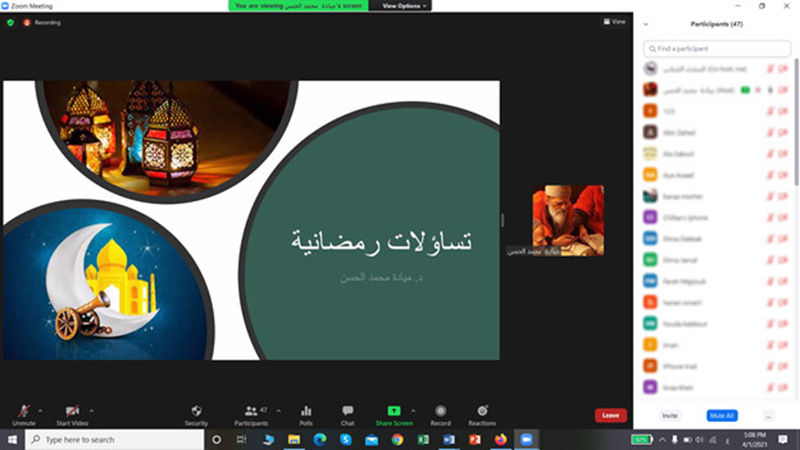Unmute the microphone
The height and width of the screenshot is (450, 800).
(x=23, y=411)
